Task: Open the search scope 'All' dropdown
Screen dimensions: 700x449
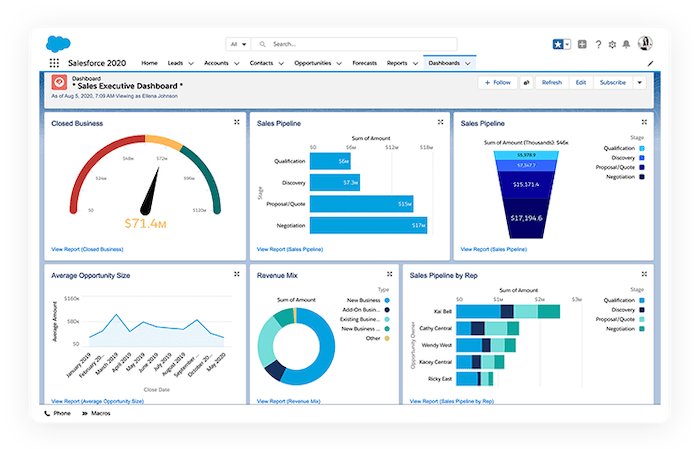Action: [x=238, y=44]
